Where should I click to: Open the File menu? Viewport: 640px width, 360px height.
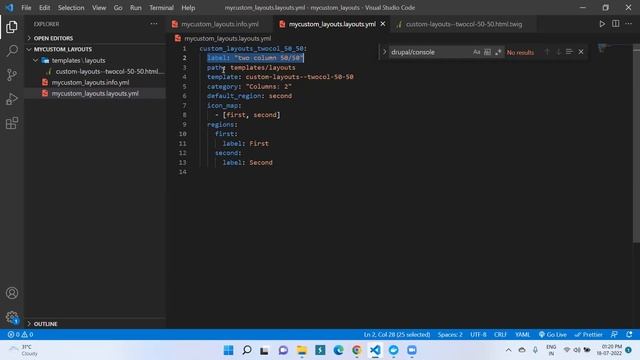click(x=26, y=8)
